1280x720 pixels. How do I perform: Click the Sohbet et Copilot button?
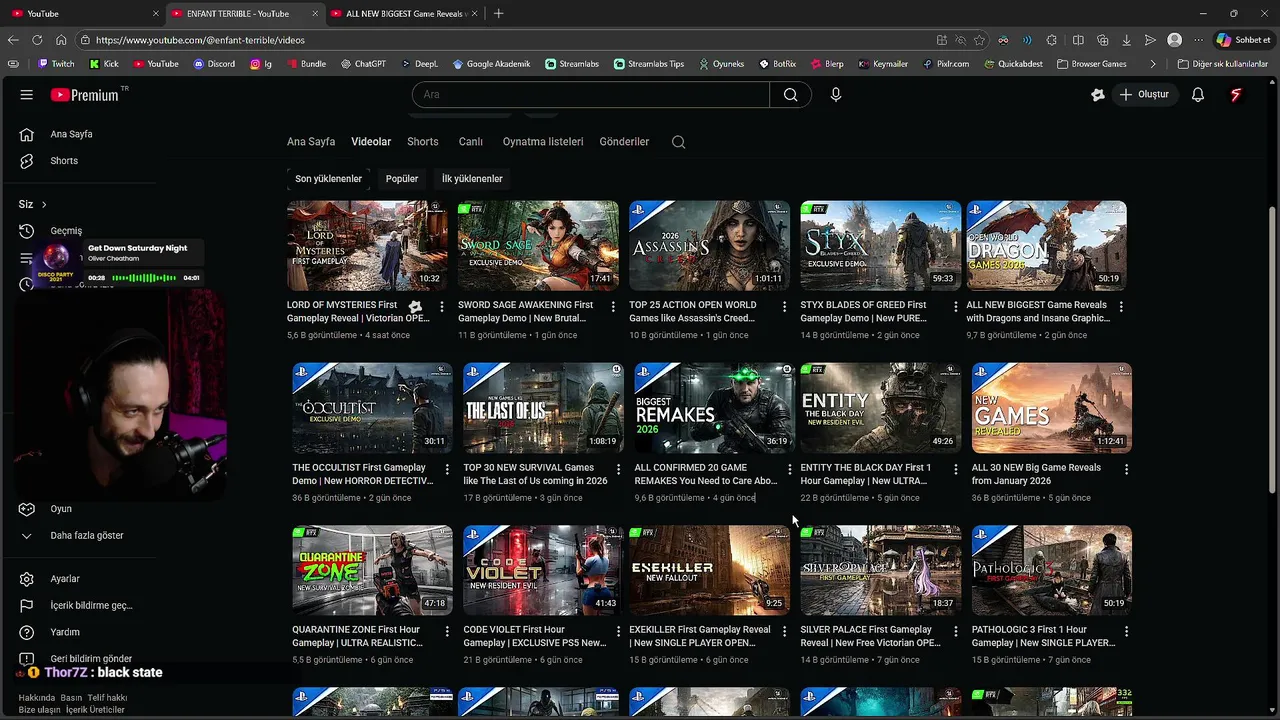(1243, 40)
